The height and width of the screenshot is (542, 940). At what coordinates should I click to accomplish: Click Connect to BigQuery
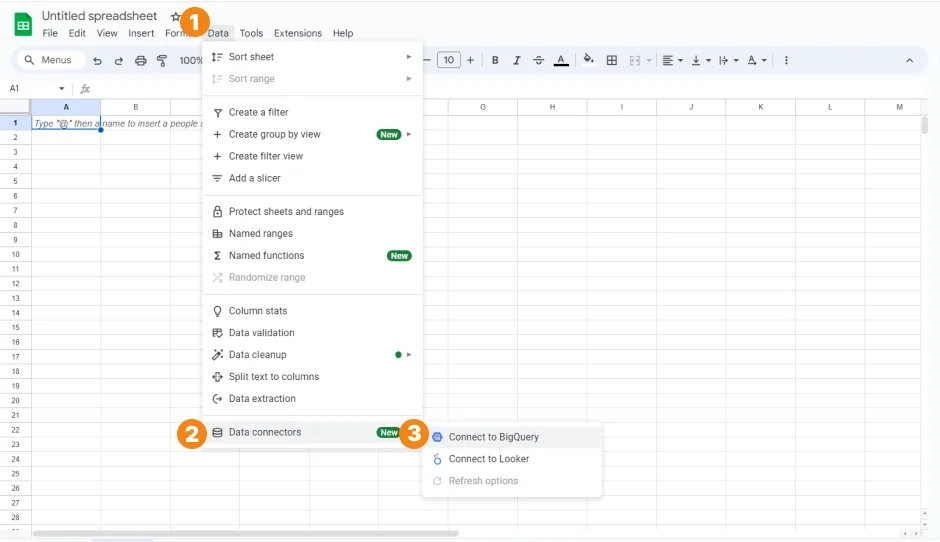tap(511, 437)
